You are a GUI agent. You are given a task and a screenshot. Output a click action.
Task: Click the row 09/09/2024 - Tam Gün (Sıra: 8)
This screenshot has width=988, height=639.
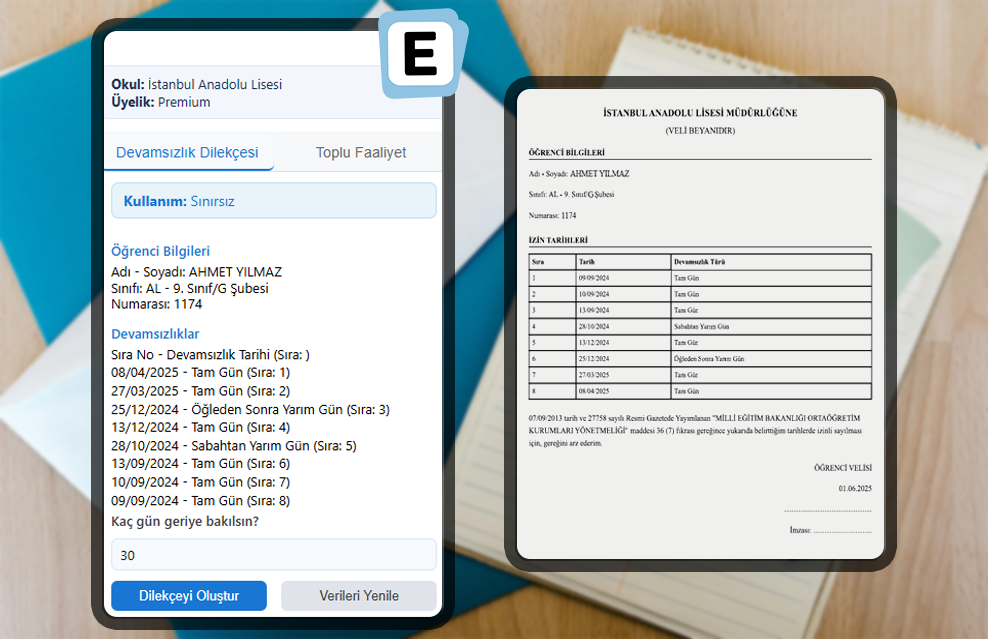tap(200, 501)
